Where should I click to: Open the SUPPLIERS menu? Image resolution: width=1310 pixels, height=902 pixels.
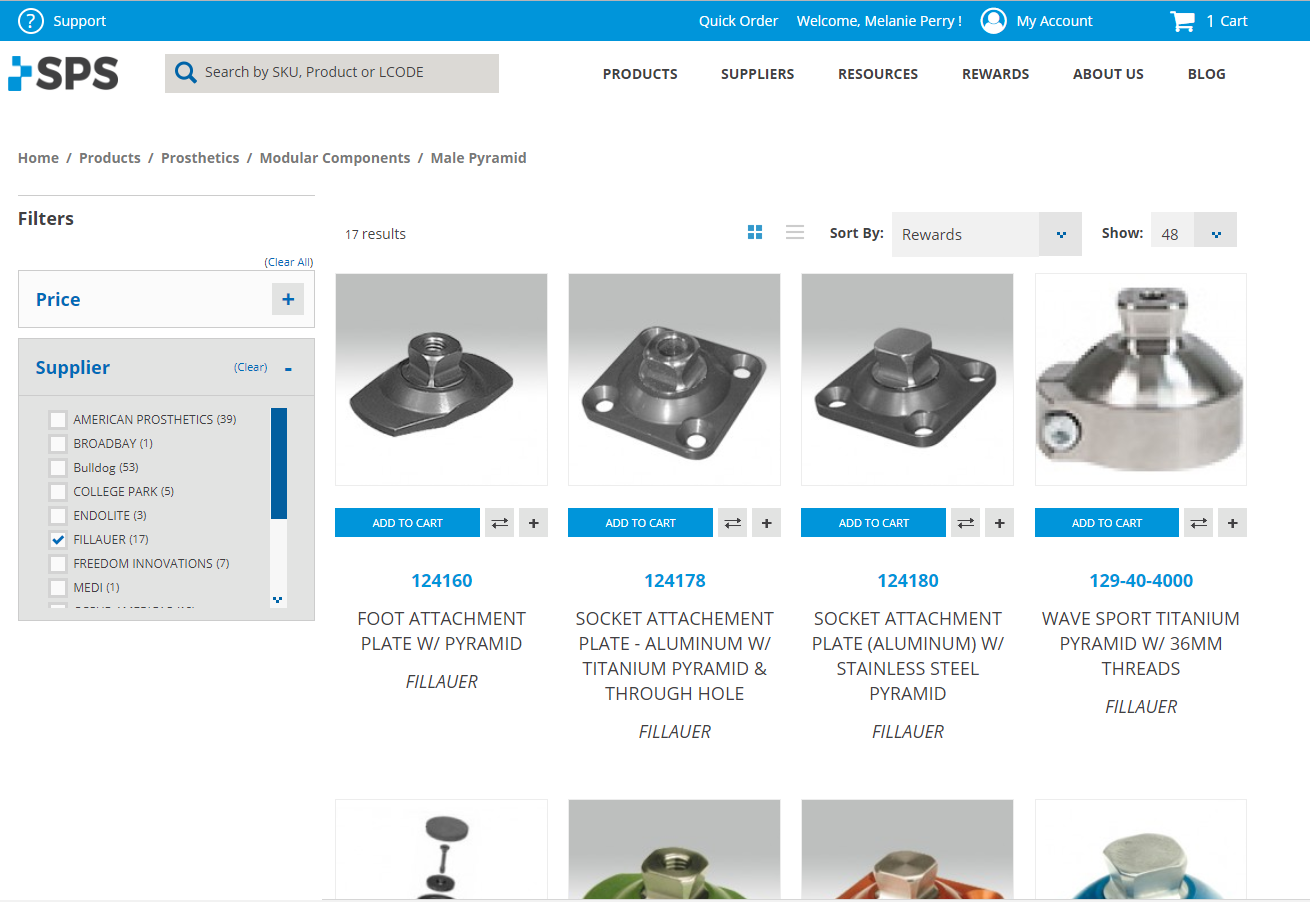[x=758, y=74]
